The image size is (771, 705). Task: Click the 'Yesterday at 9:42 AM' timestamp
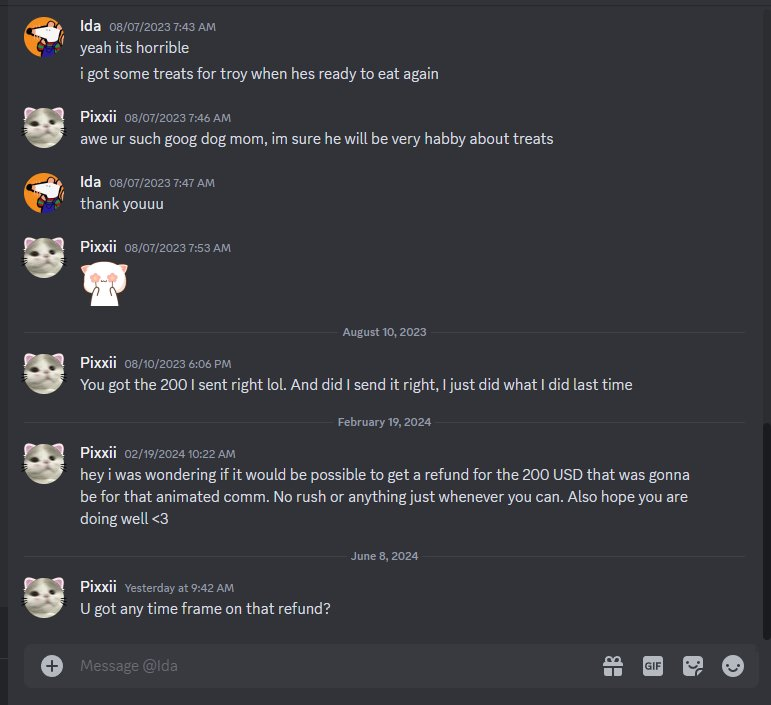coord(179,588)
